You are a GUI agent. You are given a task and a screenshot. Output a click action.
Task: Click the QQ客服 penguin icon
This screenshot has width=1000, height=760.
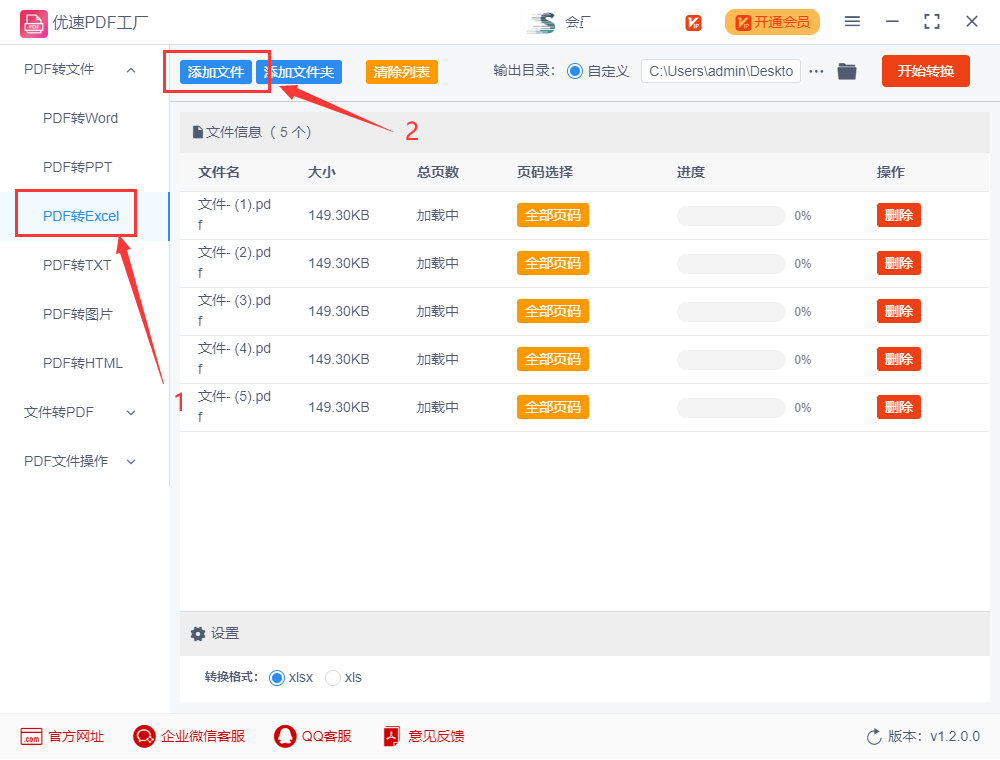coord(285,736)
